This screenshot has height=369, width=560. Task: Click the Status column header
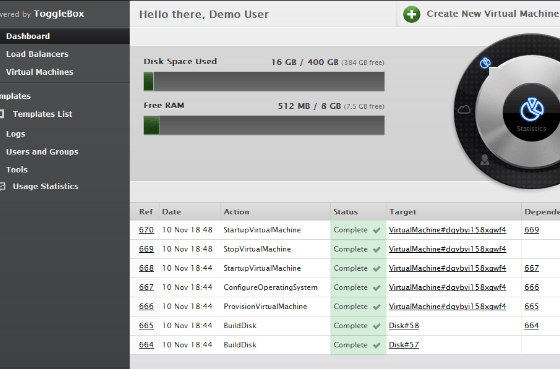tap(345, 212)
